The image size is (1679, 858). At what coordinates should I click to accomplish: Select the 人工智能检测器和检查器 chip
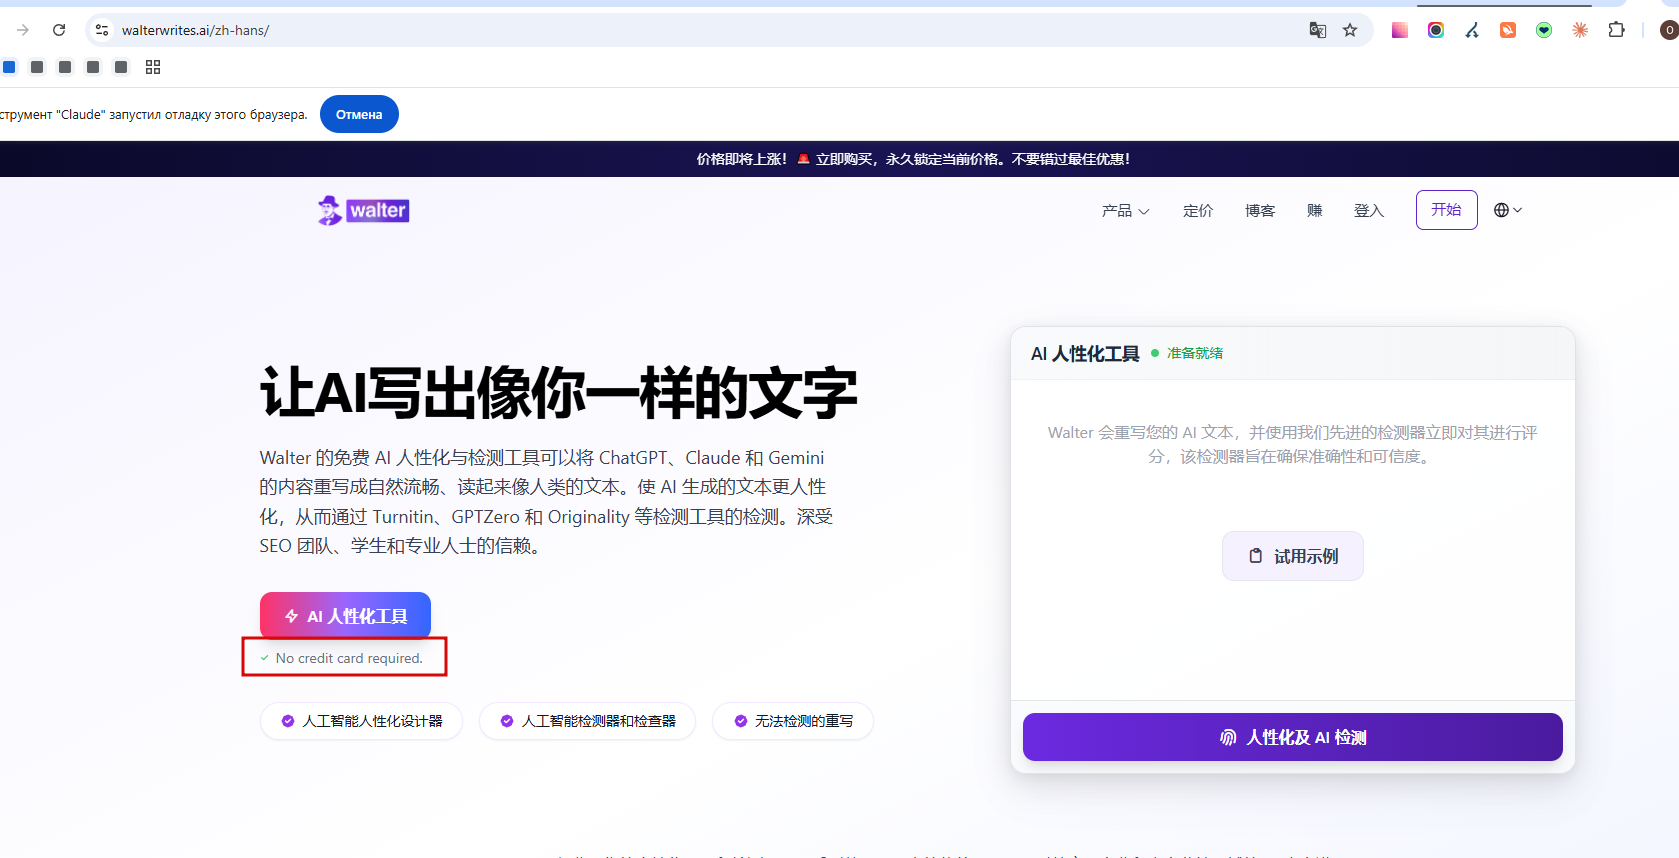tap(587, 721)
